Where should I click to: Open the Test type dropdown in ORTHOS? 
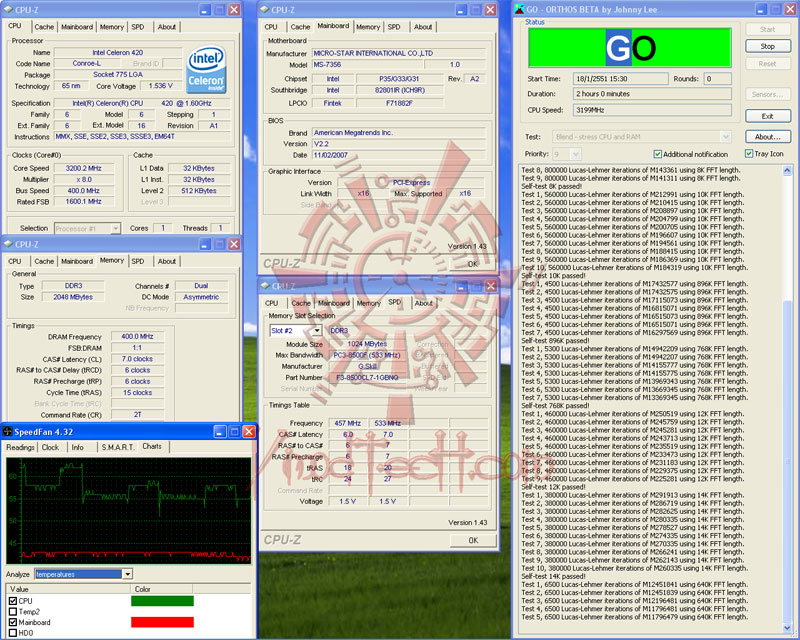click(x=725, y=137)
